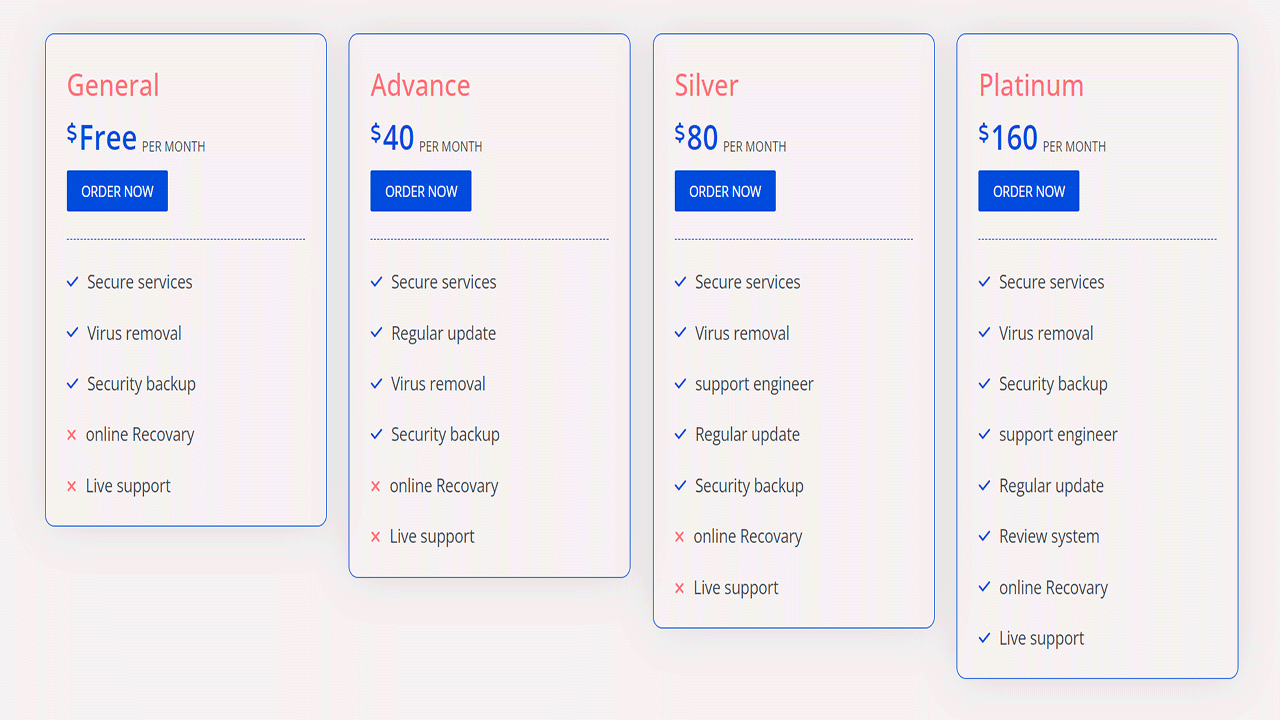1280x720 pixels.
Task: Select the Silver plan title
Action: pos(706,86)
